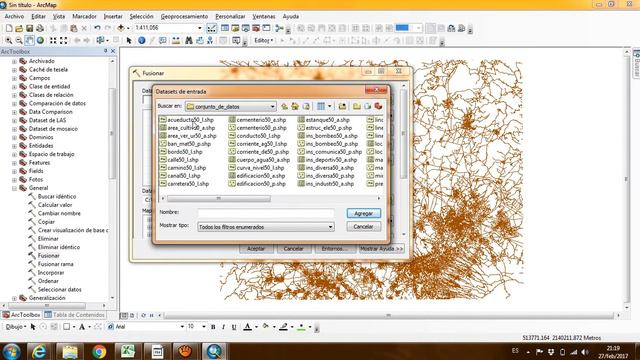Switch to the ArcToolbox tab

tap(22, 315)
